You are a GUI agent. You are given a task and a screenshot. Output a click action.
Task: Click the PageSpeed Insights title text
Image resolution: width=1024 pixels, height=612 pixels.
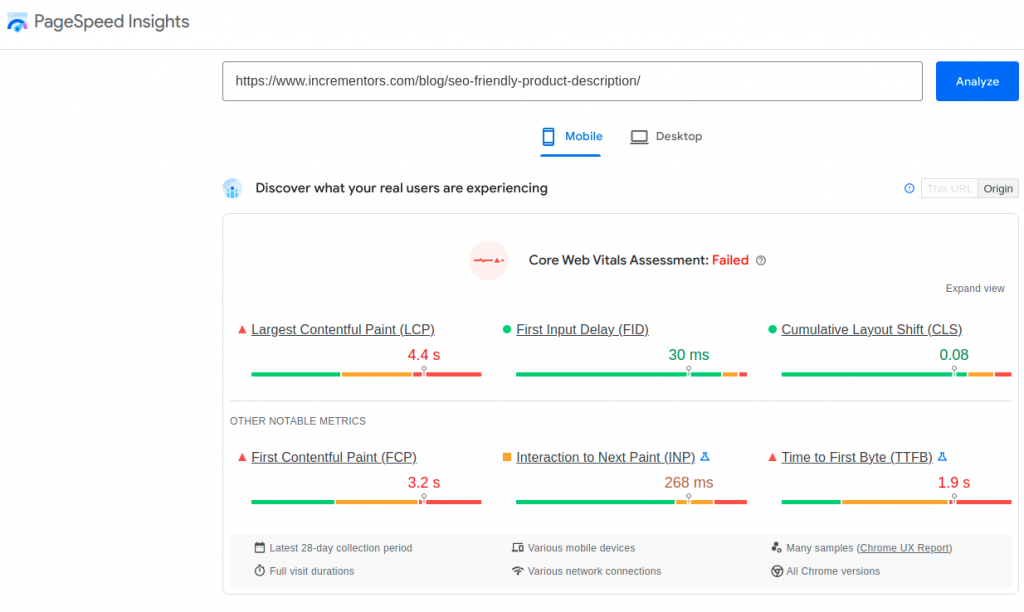[112, 22]
